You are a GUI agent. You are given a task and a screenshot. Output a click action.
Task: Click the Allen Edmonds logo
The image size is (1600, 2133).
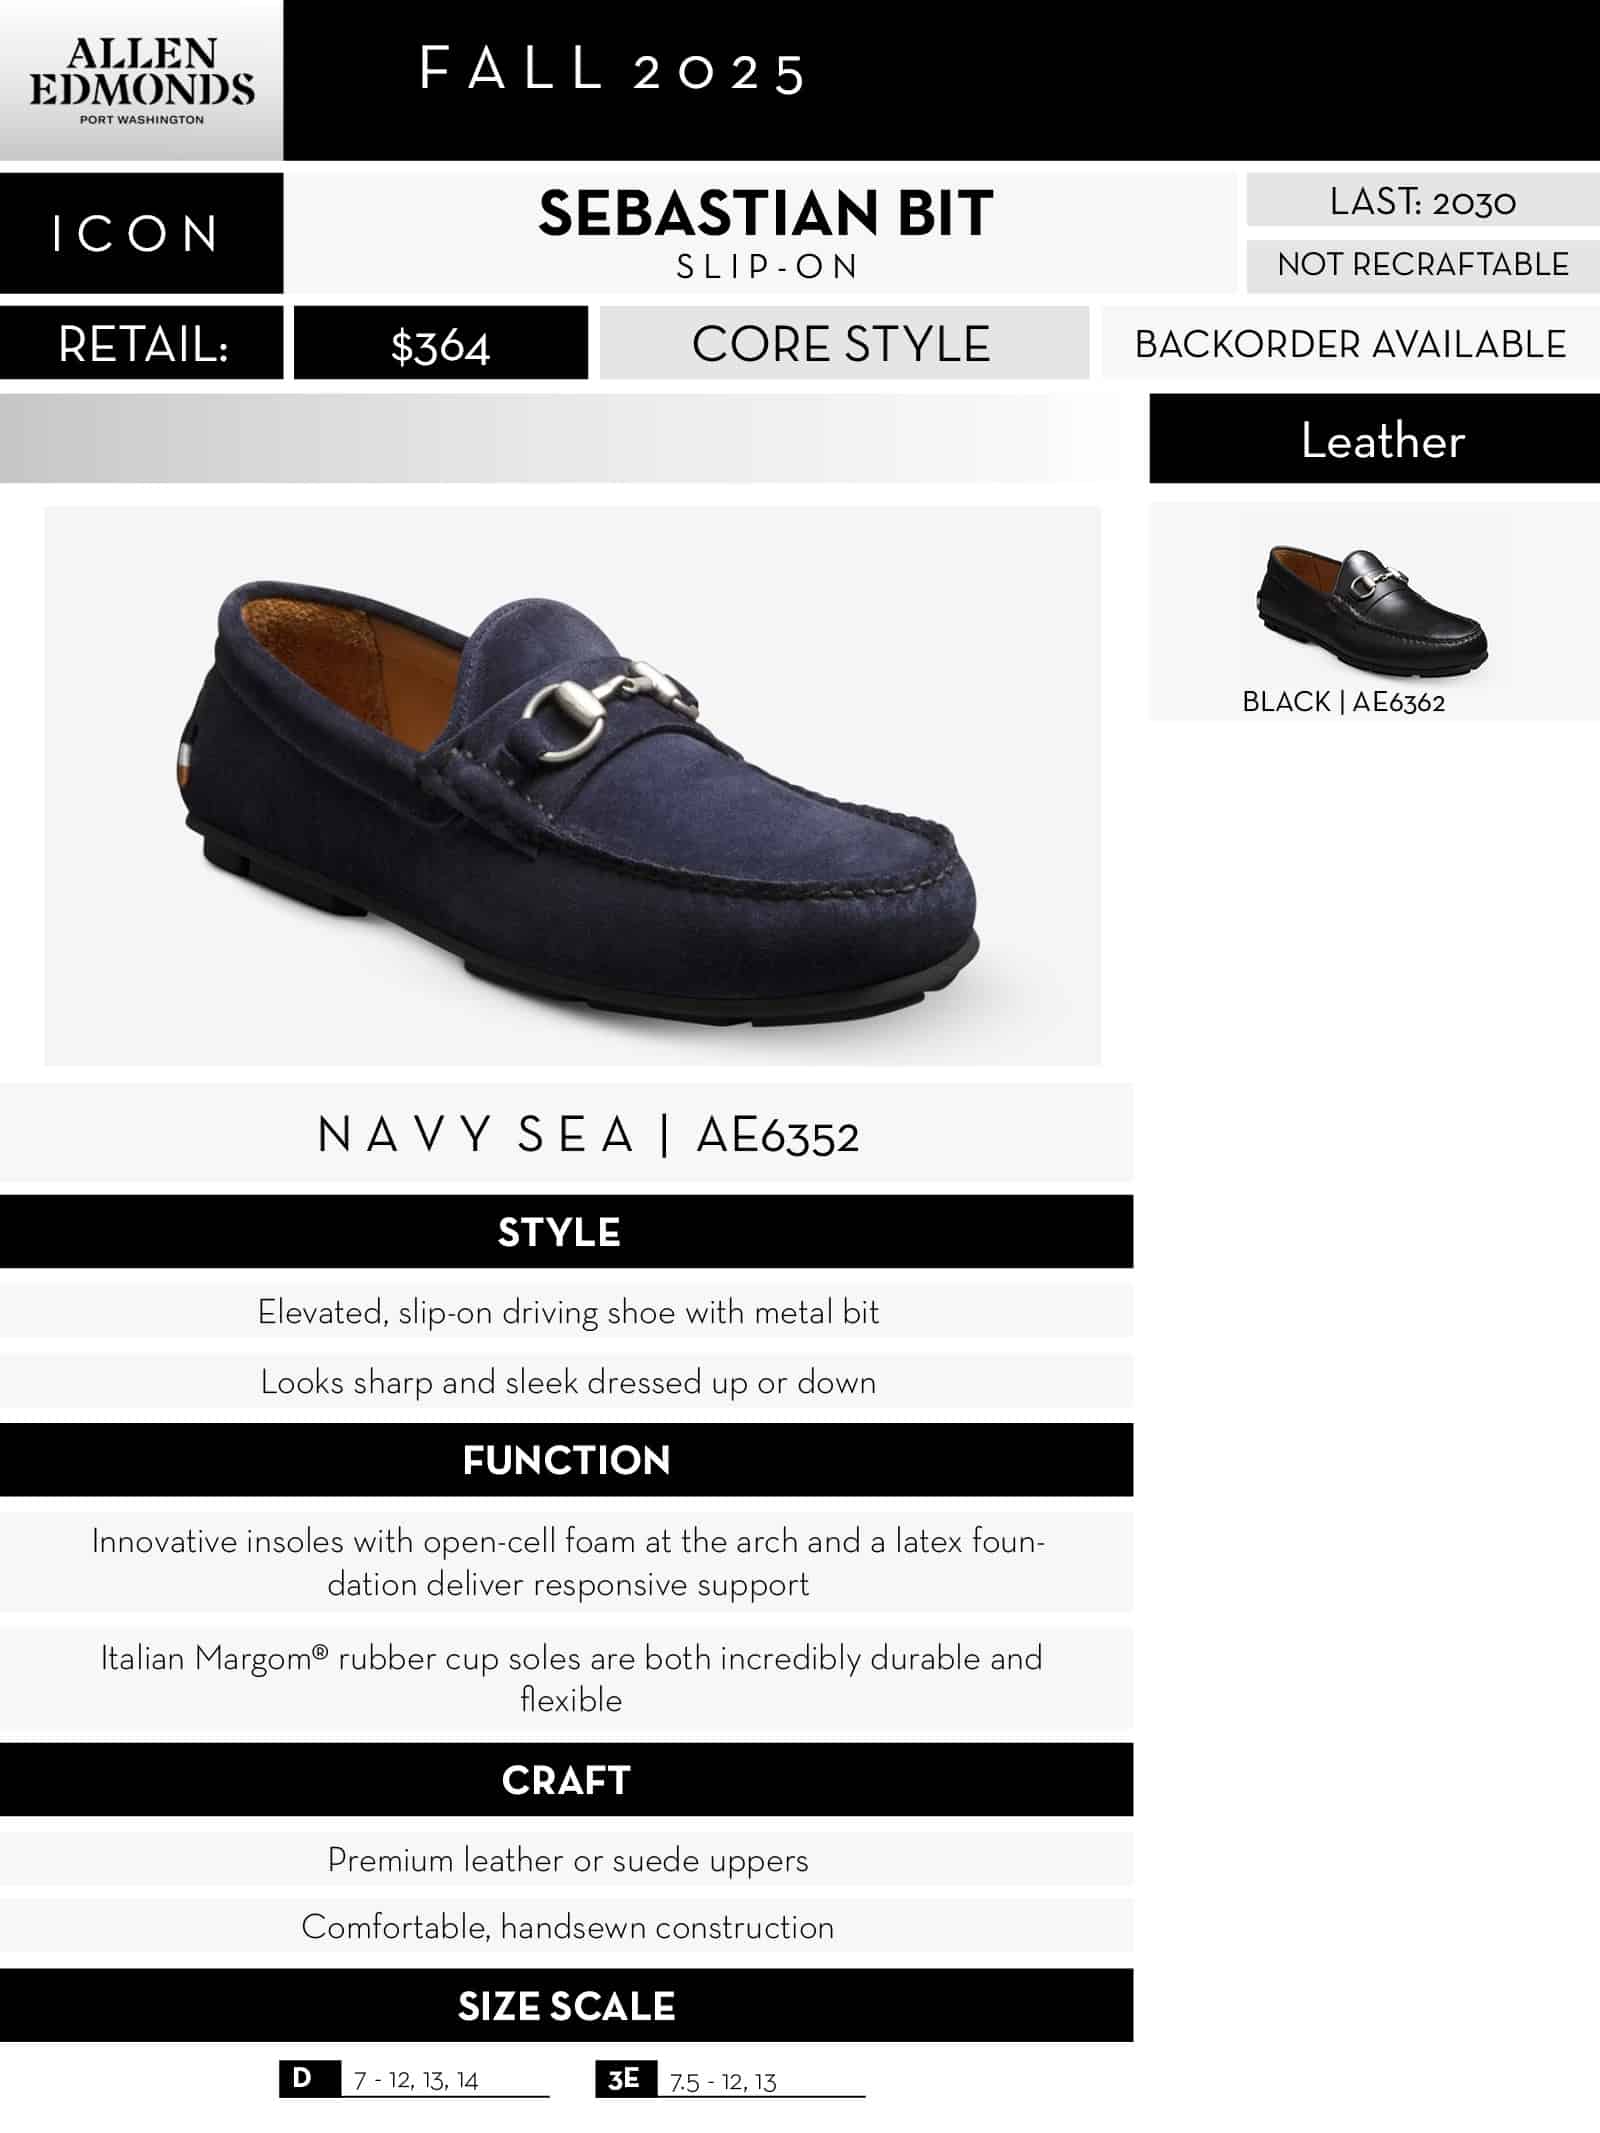coord(141,82)
